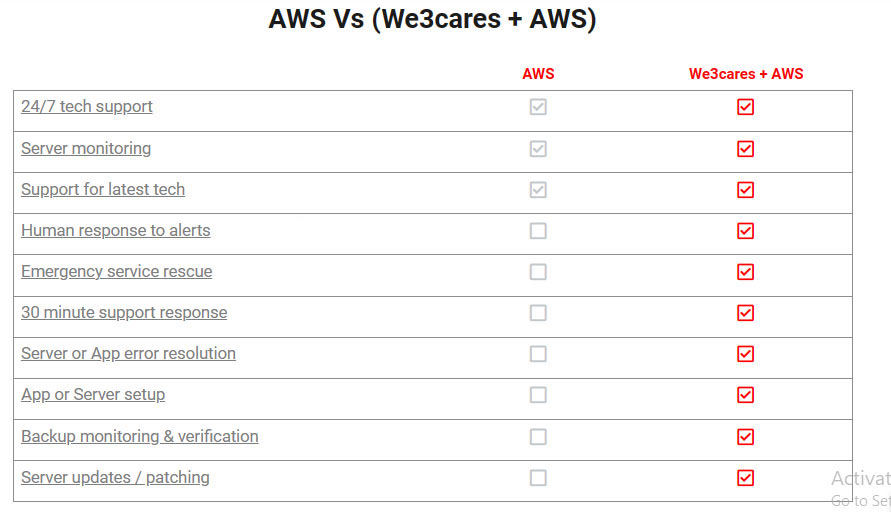Click the App or Server setup link
The height and width of the screenshot is (512, 891).
pos(93,394)
